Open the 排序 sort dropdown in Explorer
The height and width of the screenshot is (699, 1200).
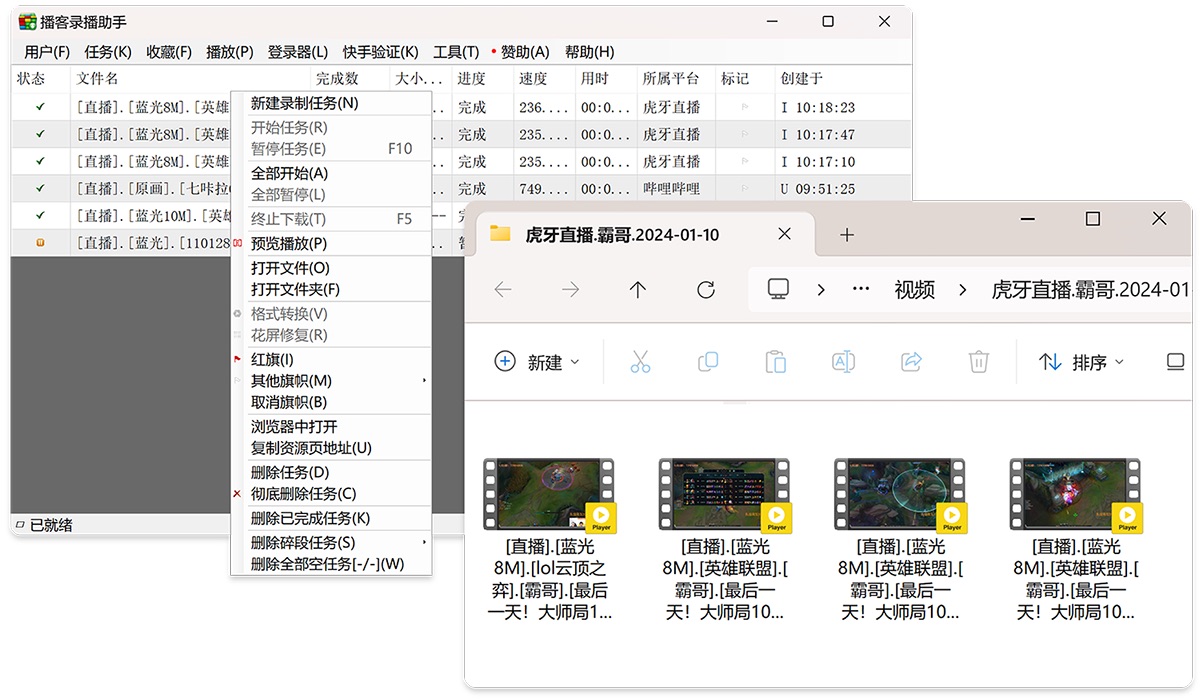pyautogui.click(x=1082, y=362)
